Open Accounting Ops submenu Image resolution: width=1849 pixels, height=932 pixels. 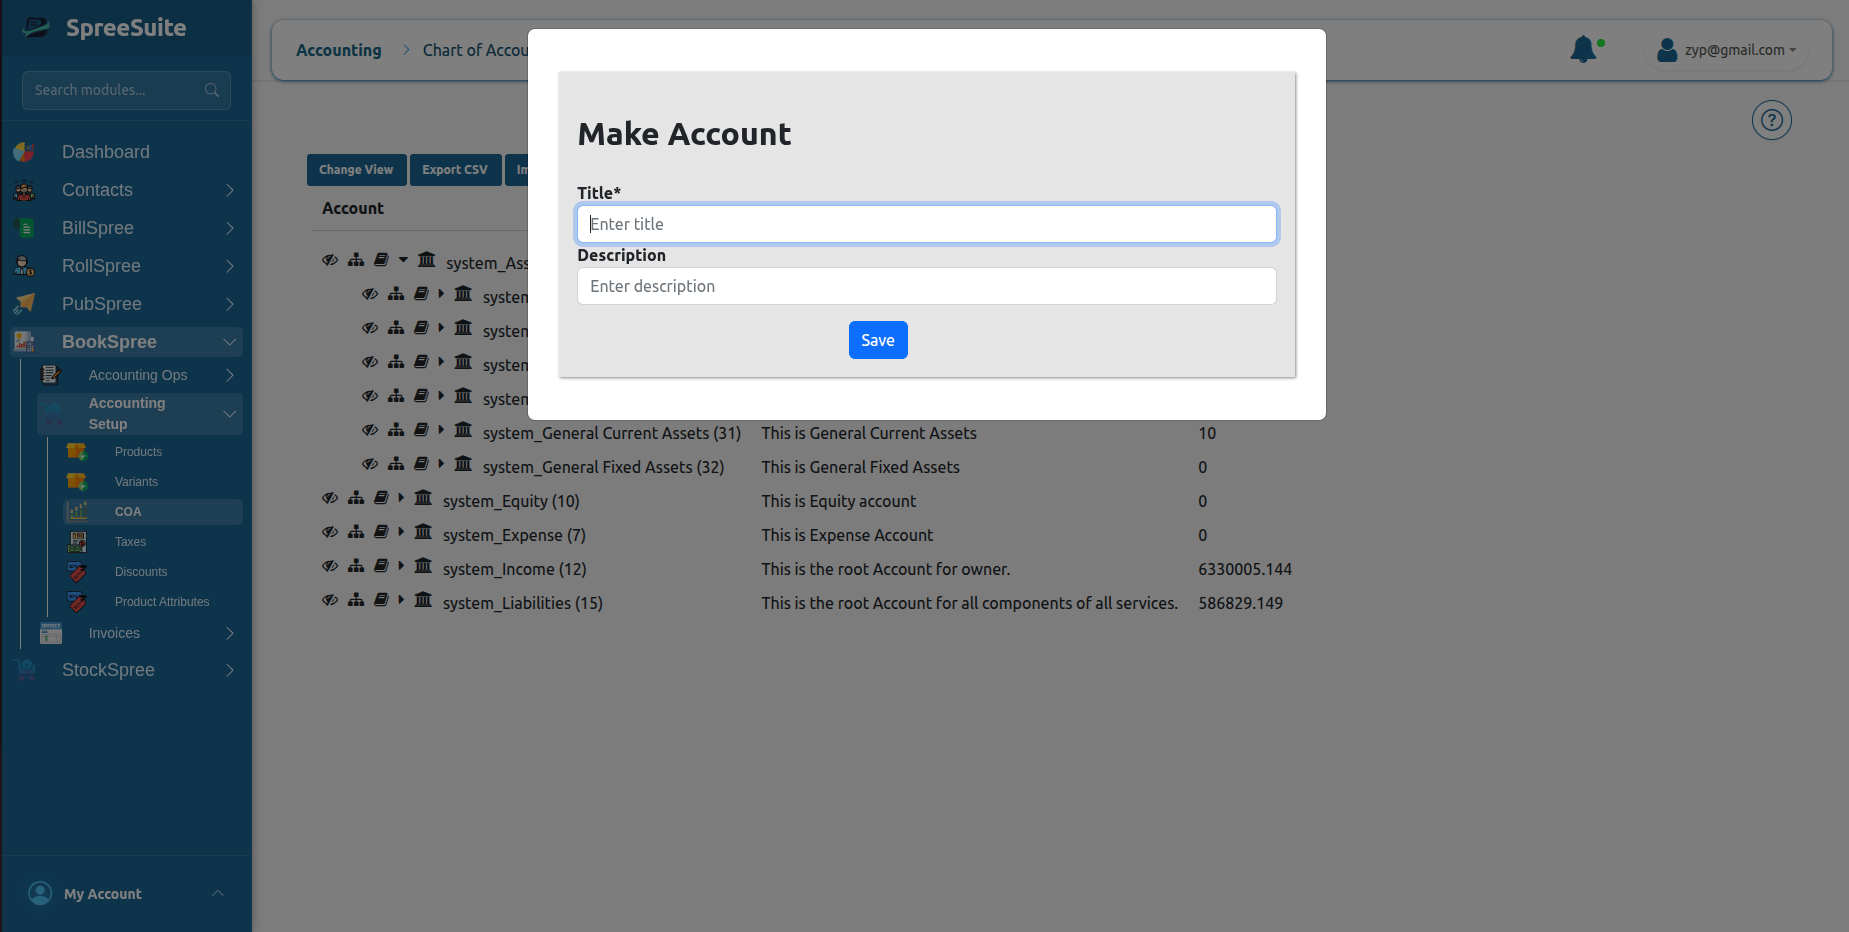pos(138,375)
